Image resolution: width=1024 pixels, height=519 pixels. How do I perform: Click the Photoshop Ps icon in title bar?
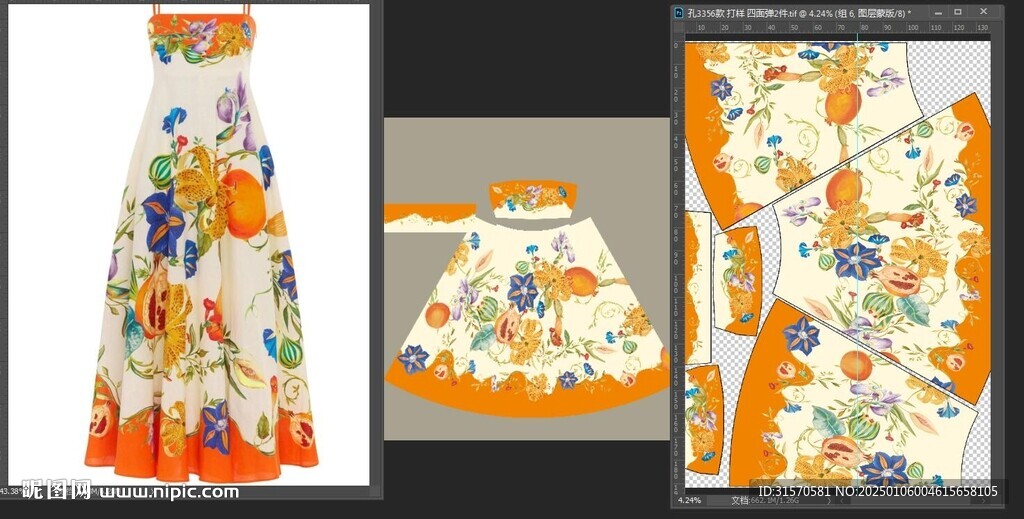coord(679,12)
